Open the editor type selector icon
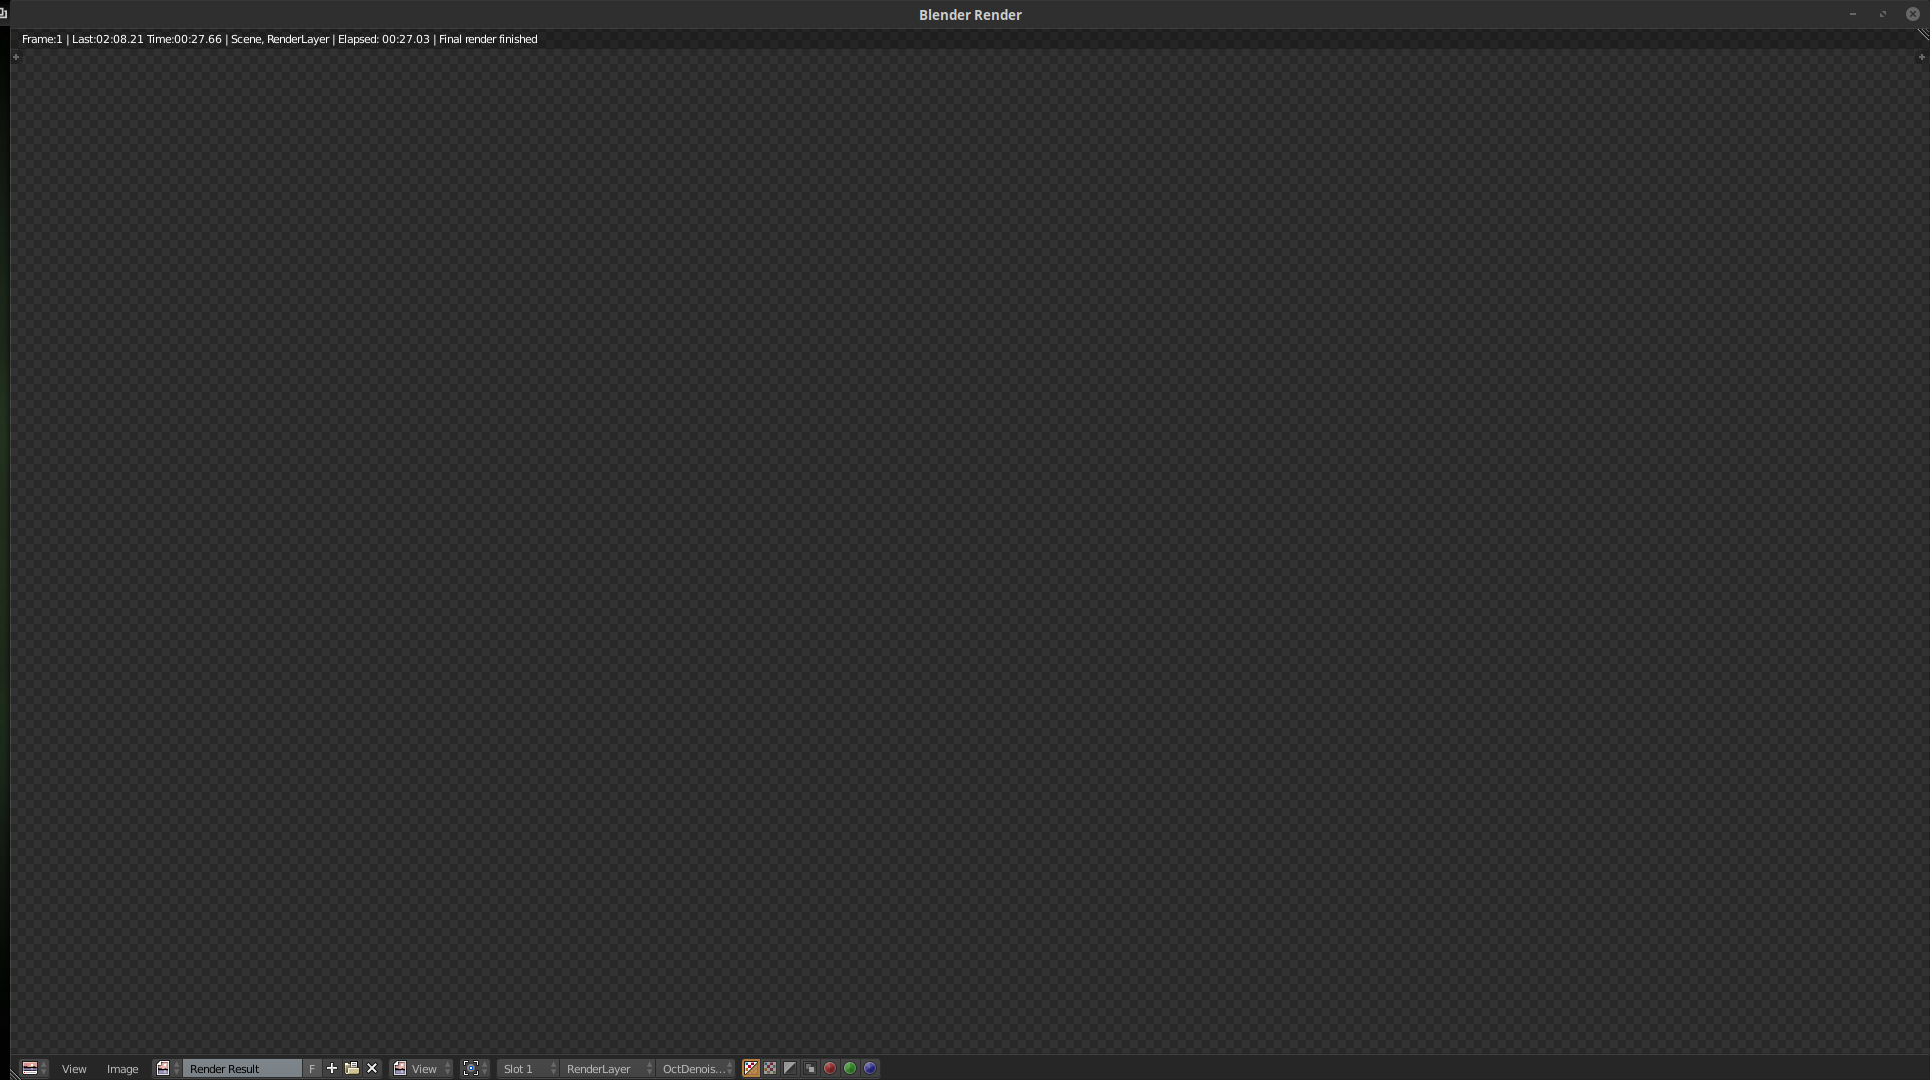The image size is (1930, 1080). [x=33, y=1068]
